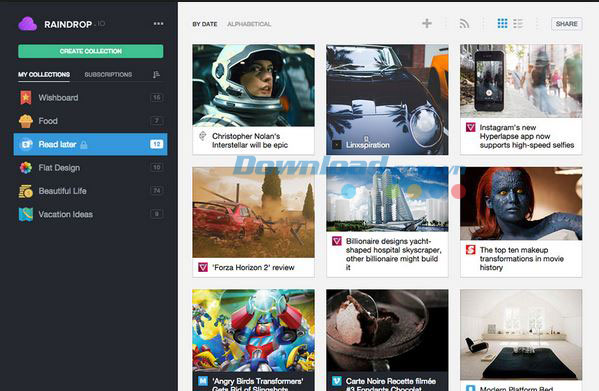Click the Linxspiration source icon
Viewport: 599px width, 391px height.
point(337,145)
